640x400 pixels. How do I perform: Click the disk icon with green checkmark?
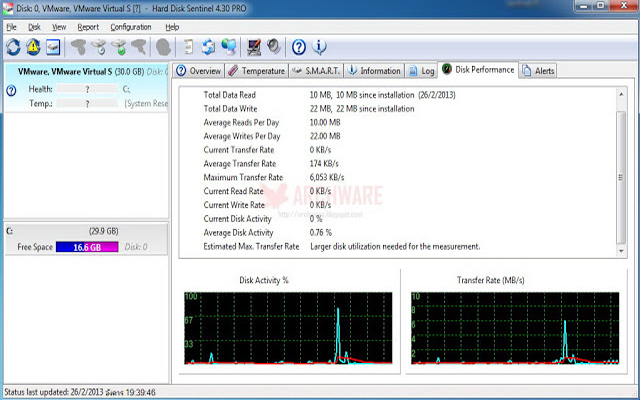click(119, 47)
